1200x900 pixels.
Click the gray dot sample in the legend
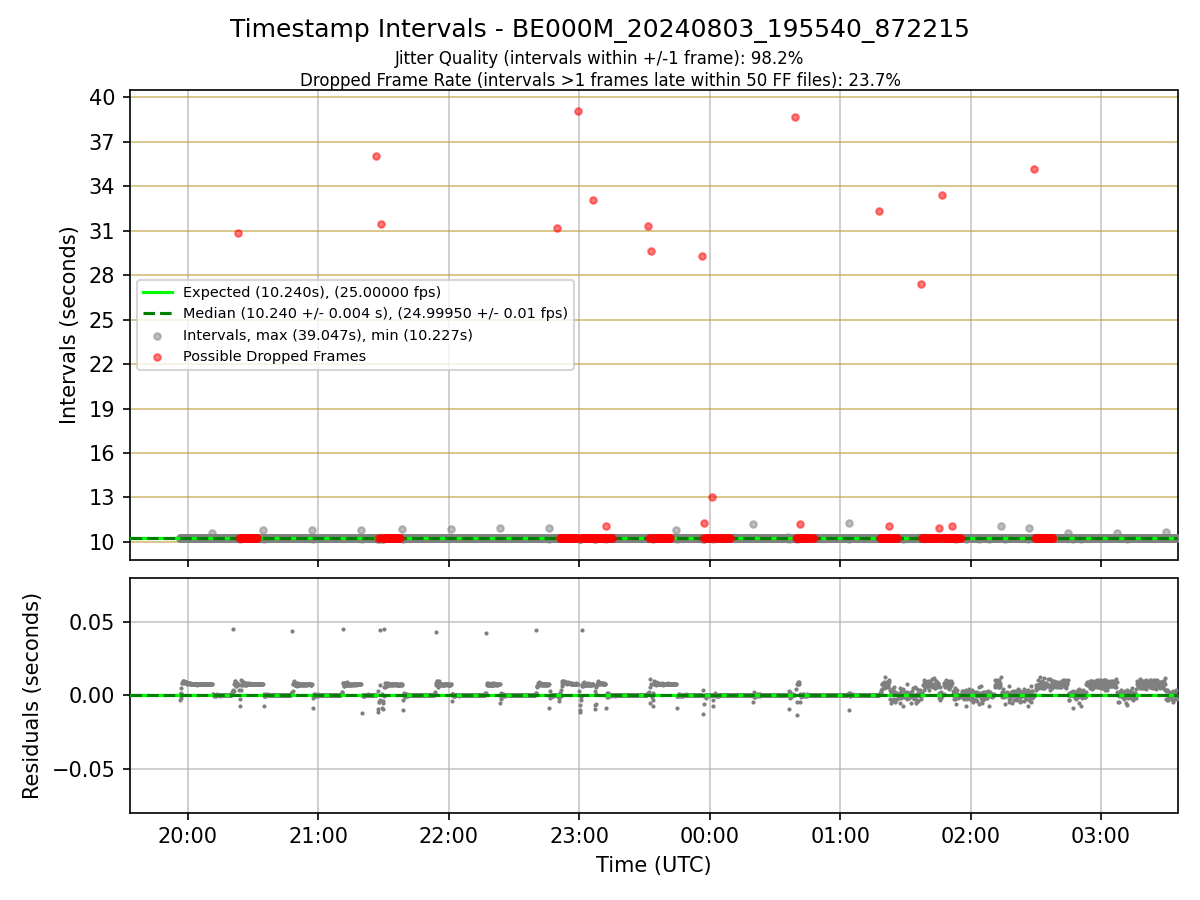(x=158, y=335)
